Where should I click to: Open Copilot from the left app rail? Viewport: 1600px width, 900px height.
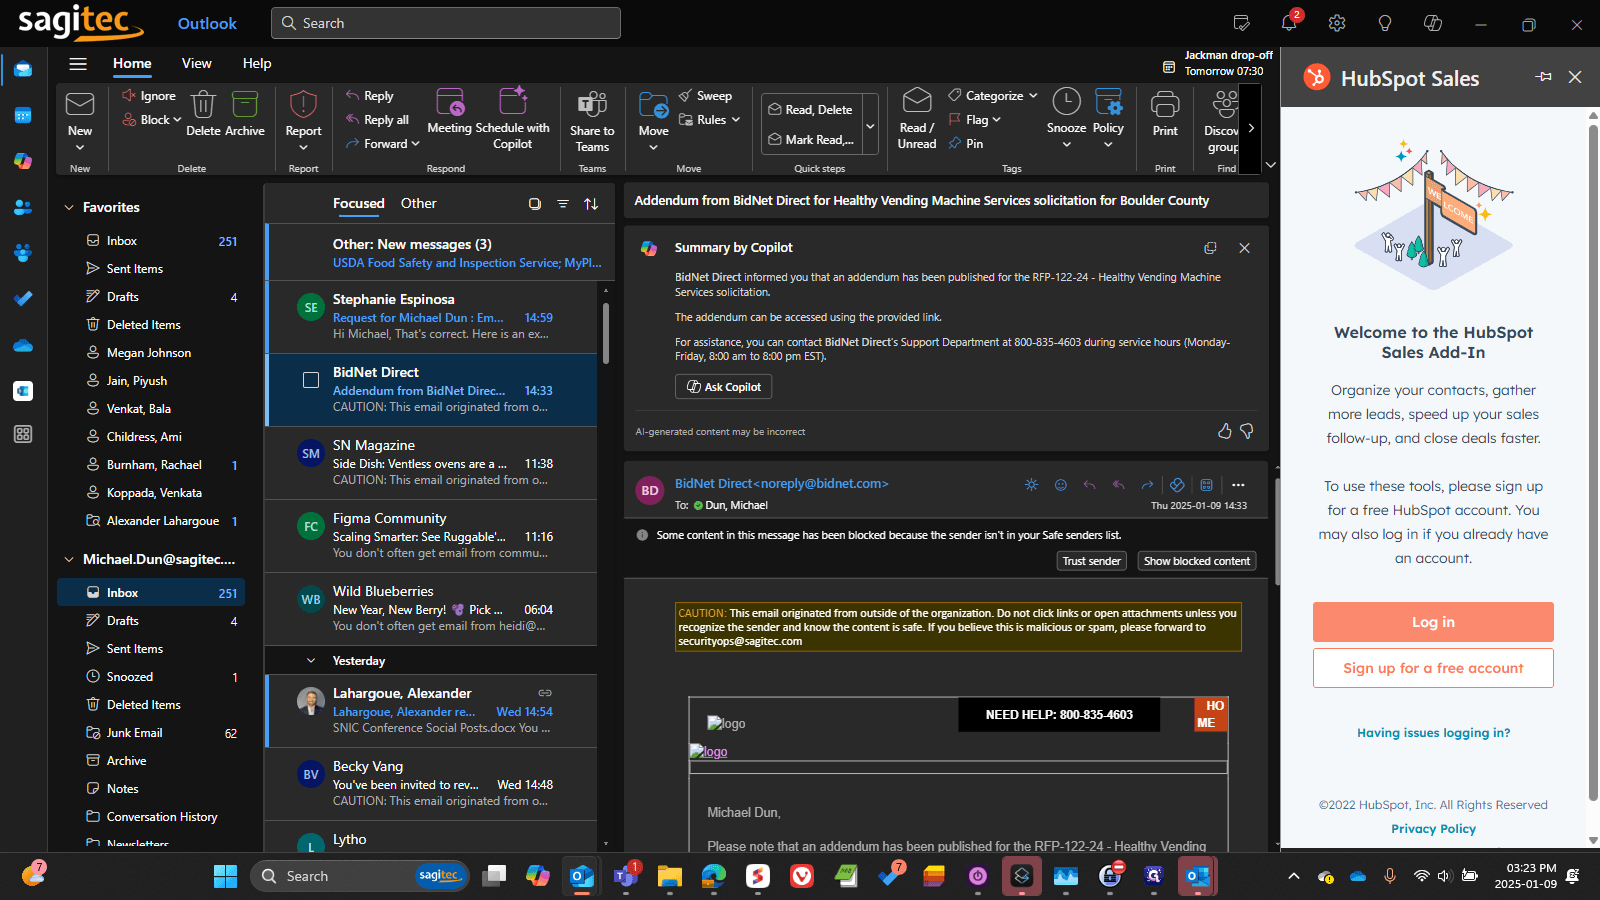pyautogui.click(x=23, y=161)
